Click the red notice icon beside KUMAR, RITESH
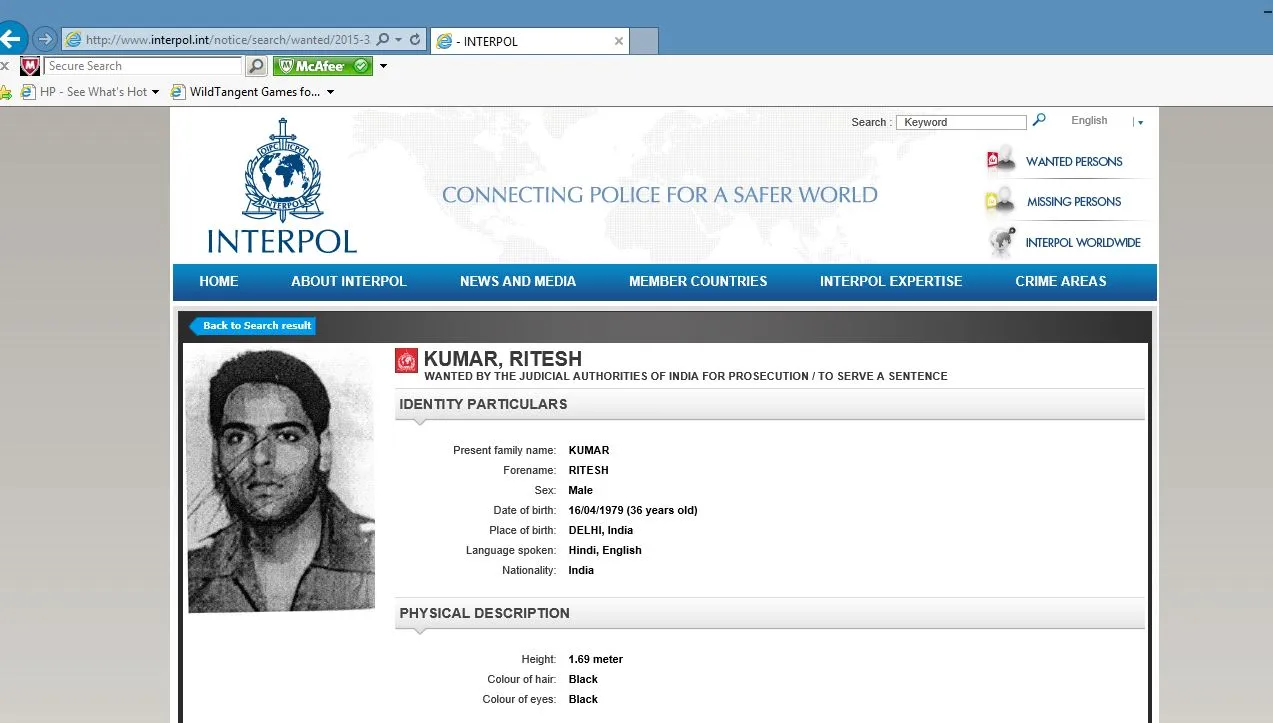1273x723 pixels. [406, 361]
